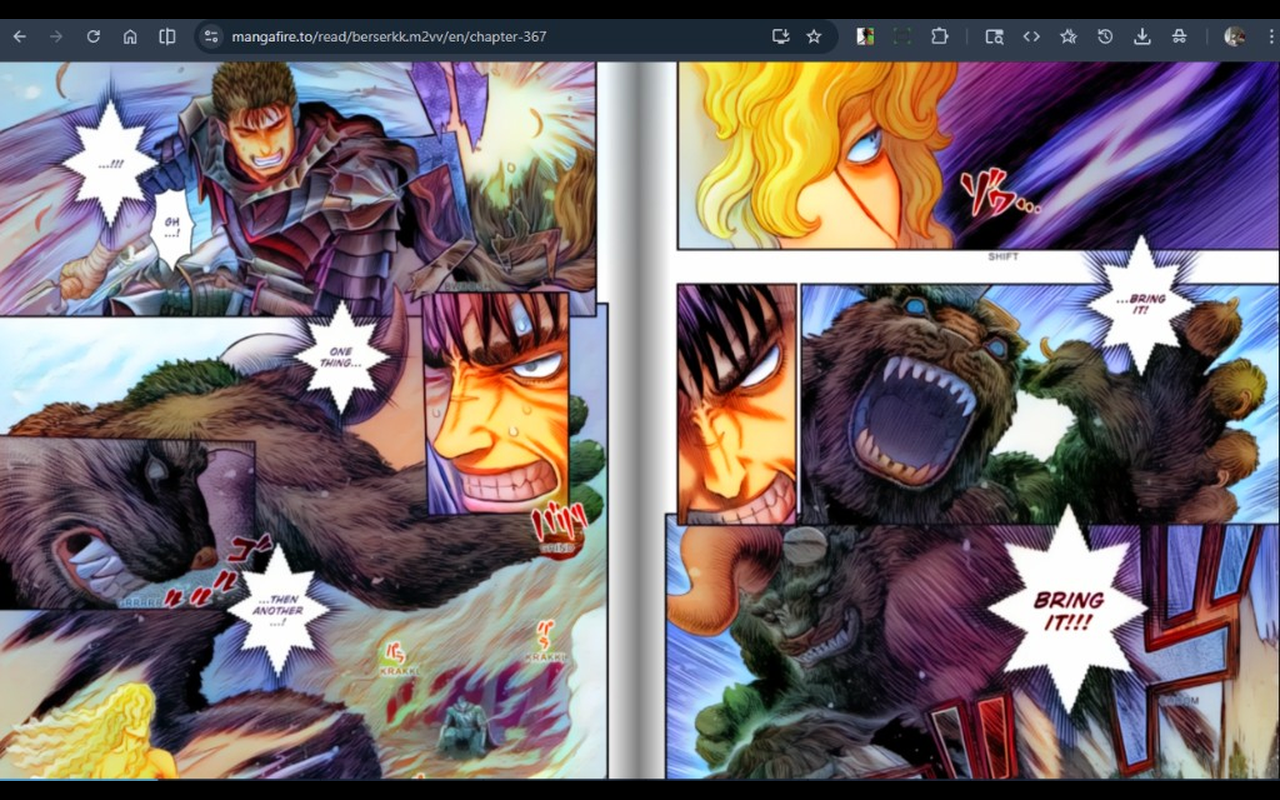
Task: Click the incognito hat-and-glasses icon
Action: tap(1179, 36)
